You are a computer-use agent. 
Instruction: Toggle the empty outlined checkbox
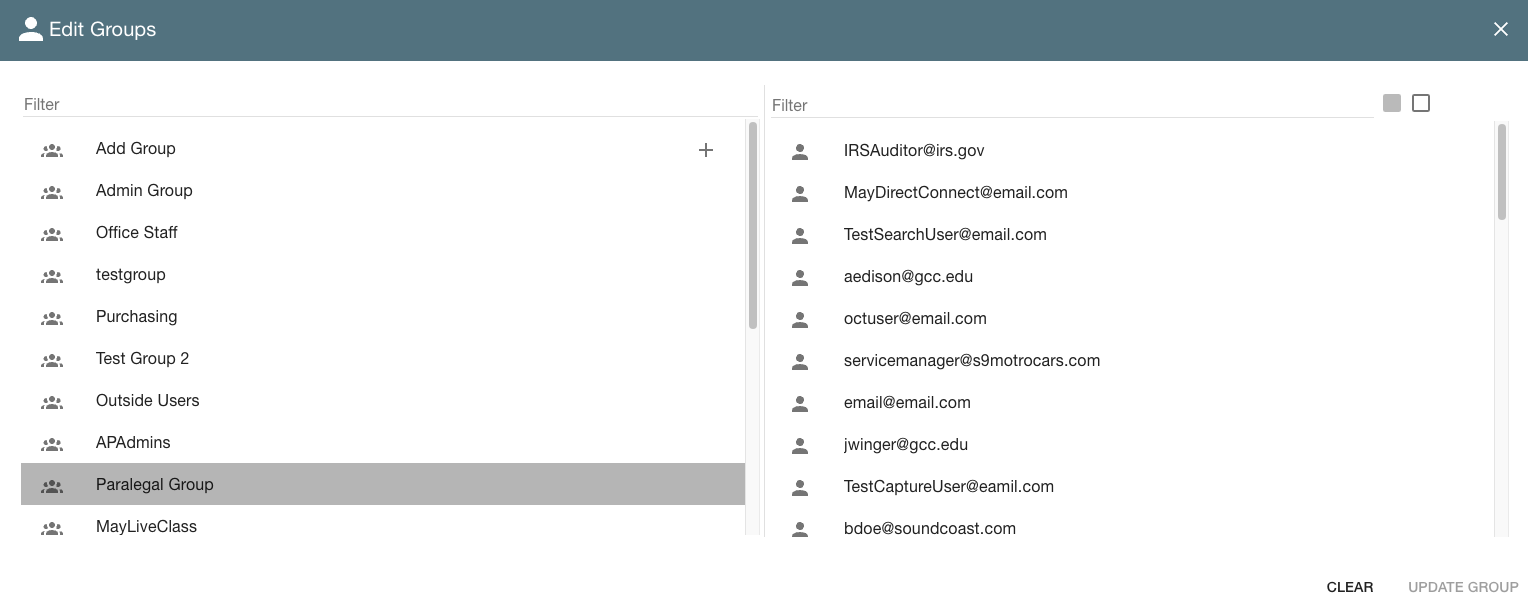(x=1421, y=103)
